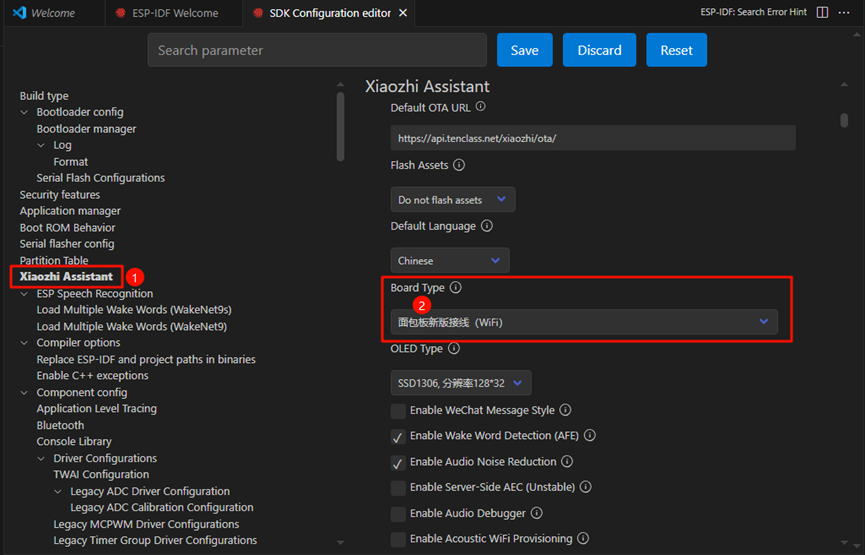The image size is (865, 555).
Task: Collapse ESP Speech Recognition node
Action: tap(24, 293)
